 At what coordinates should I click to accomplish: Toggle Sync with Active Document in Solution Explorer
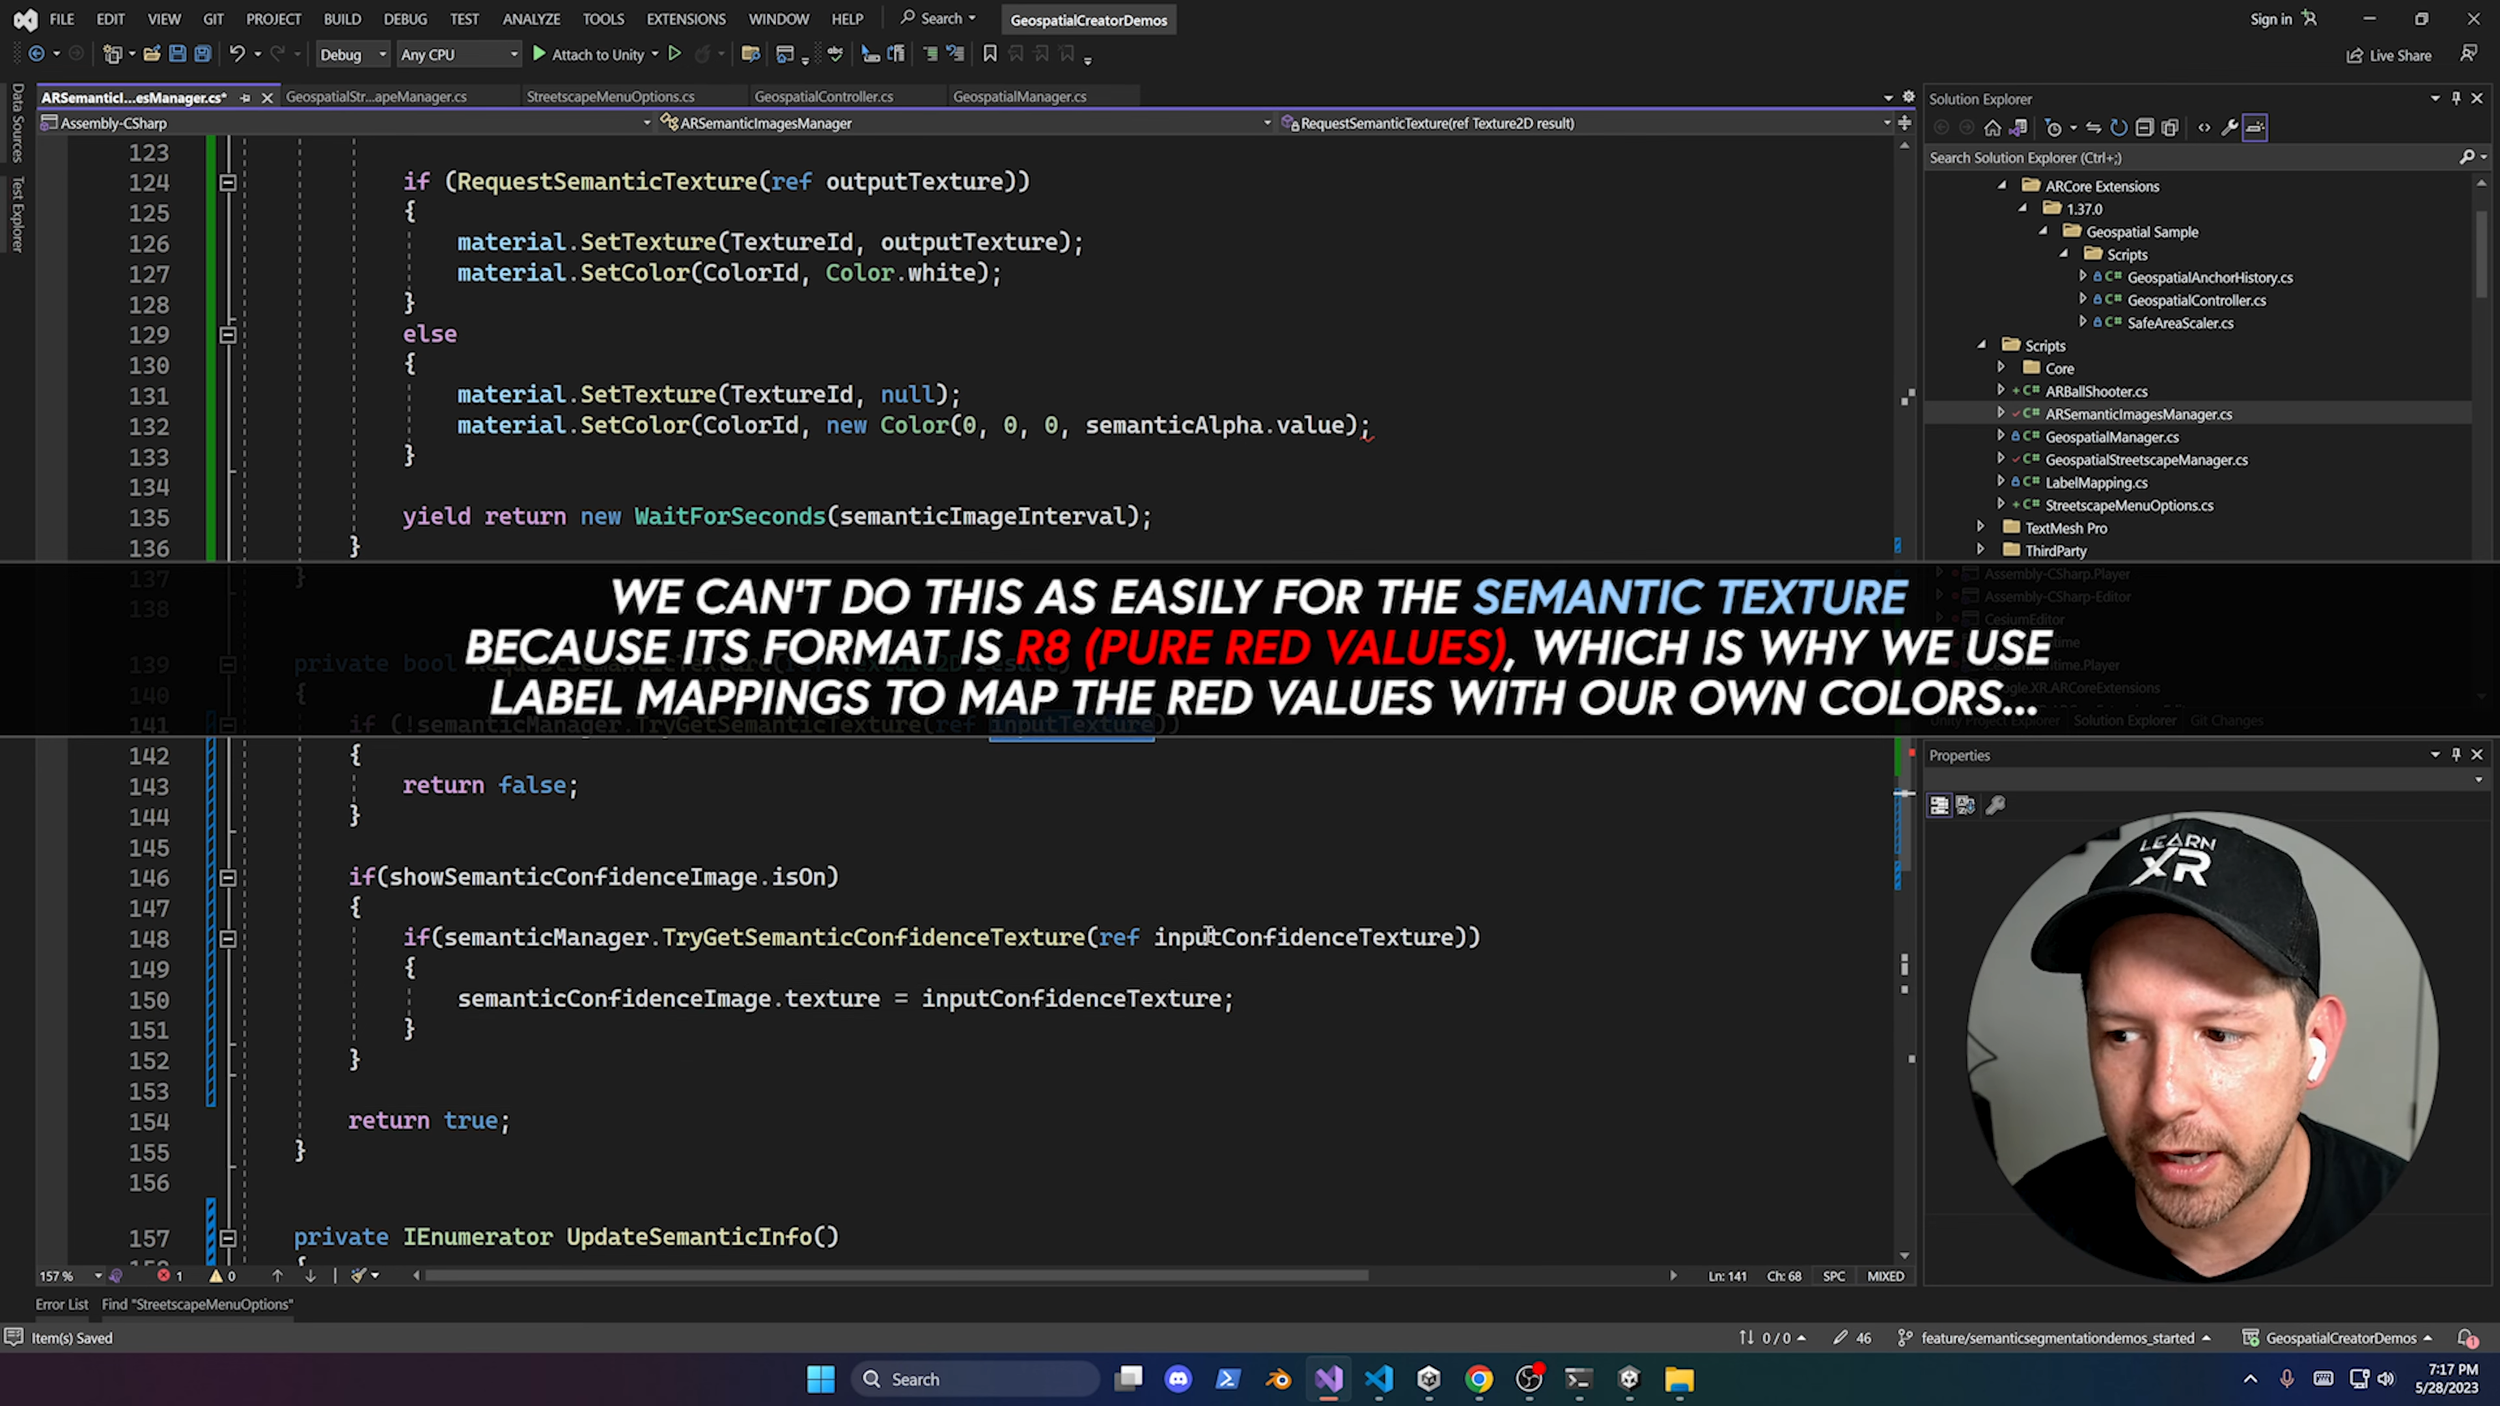tap(2093, 127)
